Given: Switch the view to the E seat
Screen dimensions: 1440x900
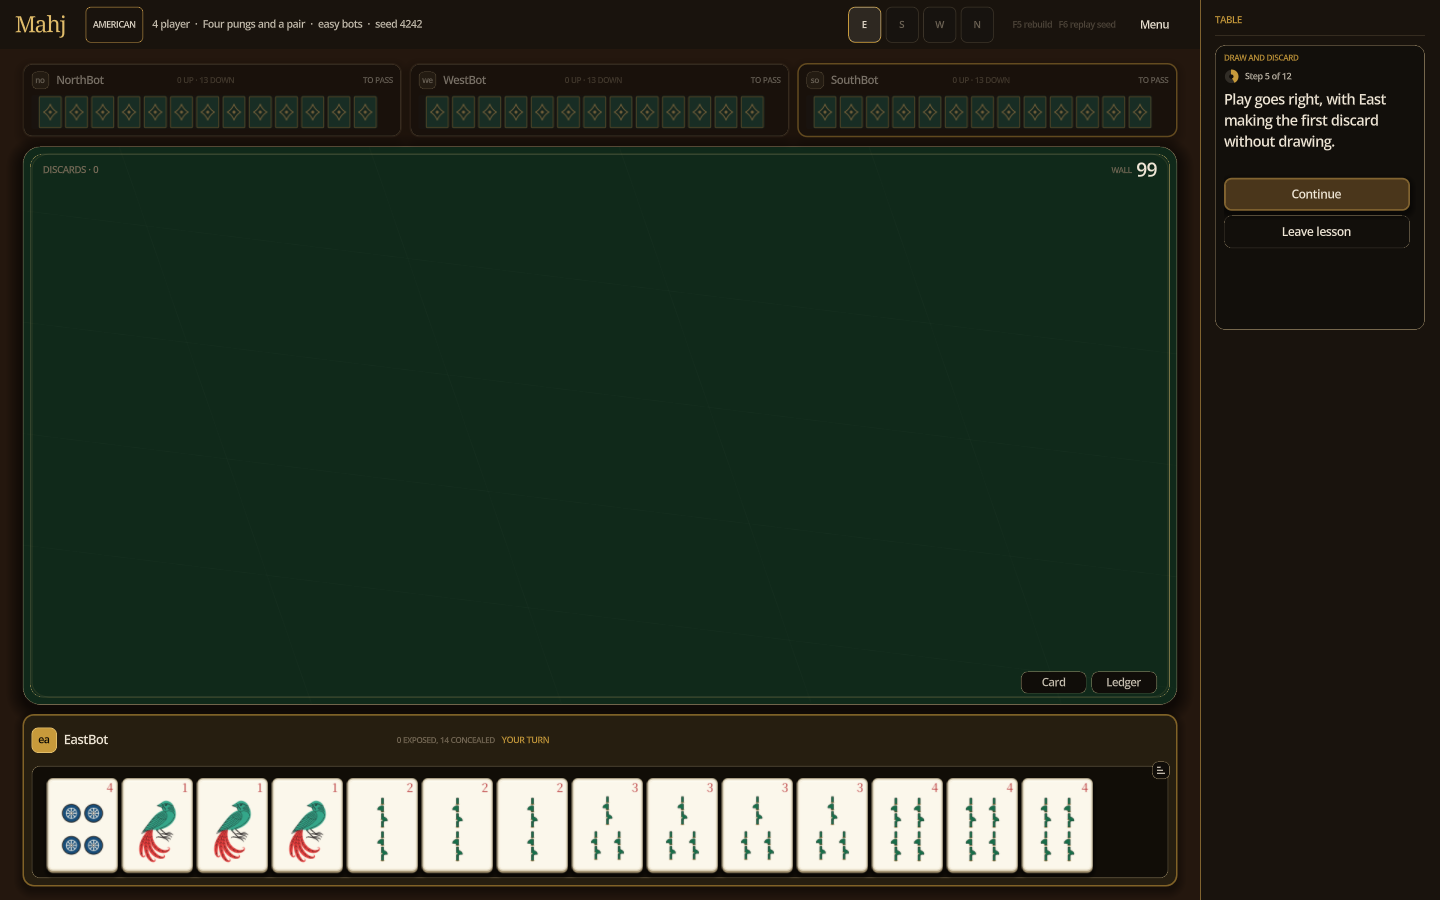Looking at the screenshot, I should pyautogui.click(x=865, y=25).
